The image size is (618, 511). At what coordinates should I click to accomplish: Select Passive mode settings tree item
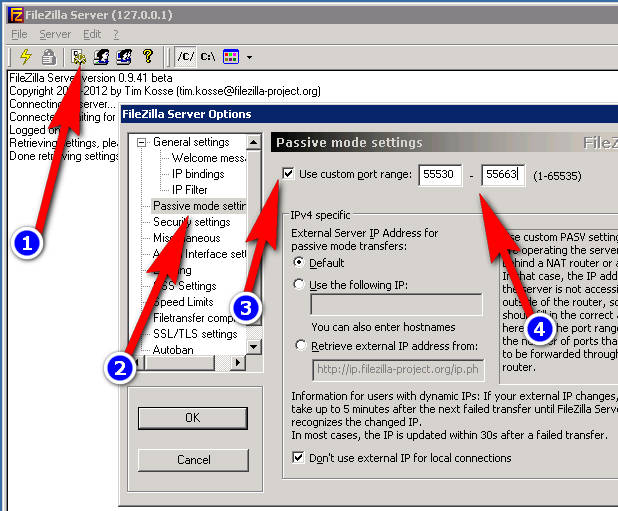pos(199,206)
